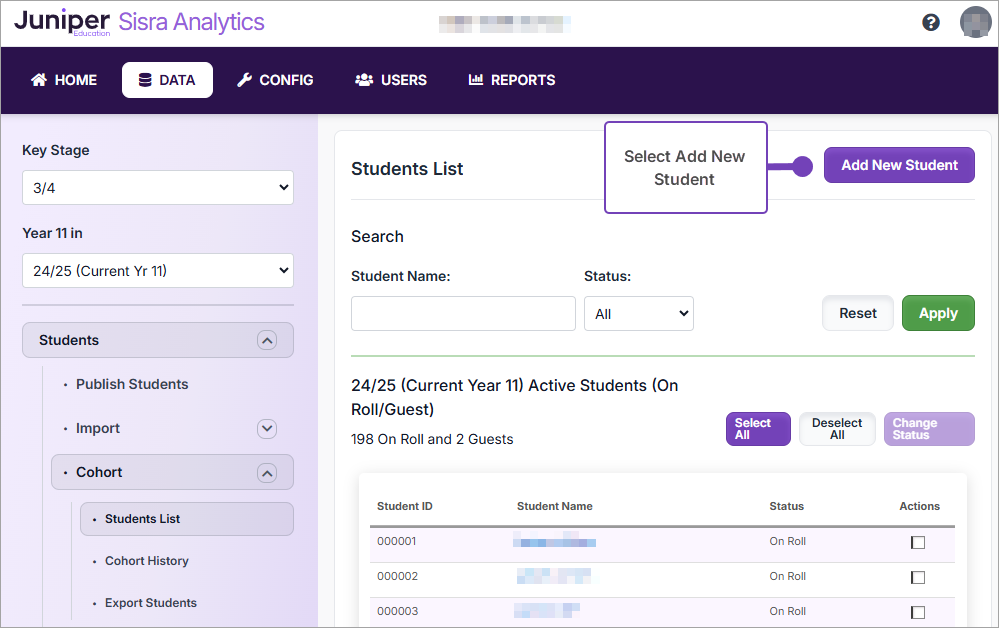Select the Juniper Education logo
This screenshot has height=628, width=999.
point(64,21)
